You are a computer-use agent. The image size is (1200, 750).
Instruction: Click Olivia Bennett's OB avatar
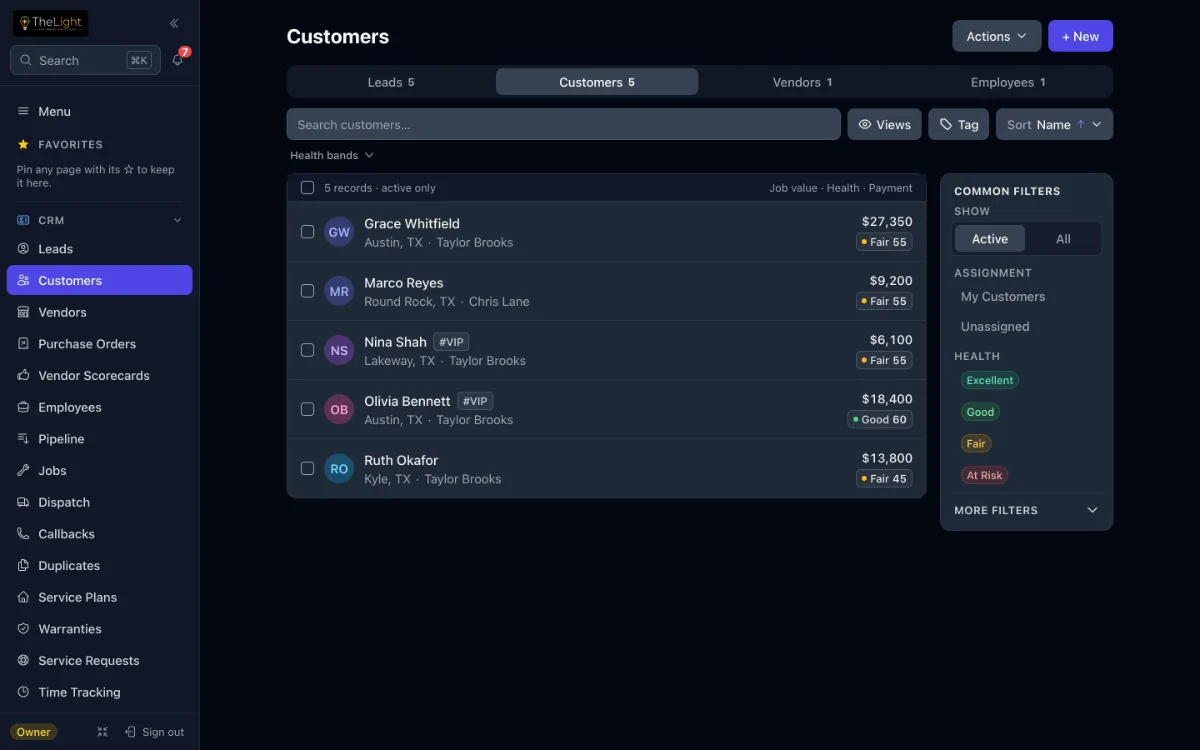[x=339, y=409]
